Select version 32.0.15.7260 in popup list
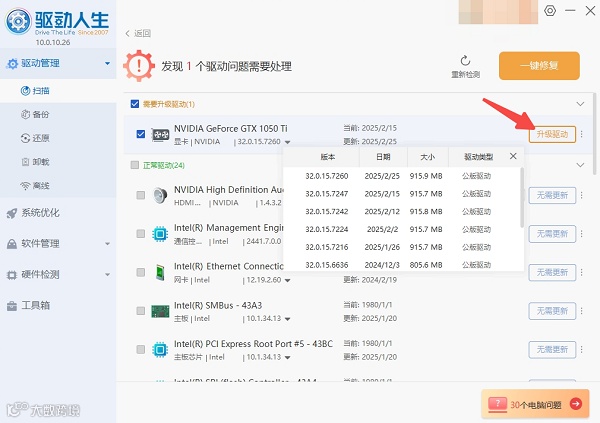The image size is (600, 423). click(x=403, y=176)
